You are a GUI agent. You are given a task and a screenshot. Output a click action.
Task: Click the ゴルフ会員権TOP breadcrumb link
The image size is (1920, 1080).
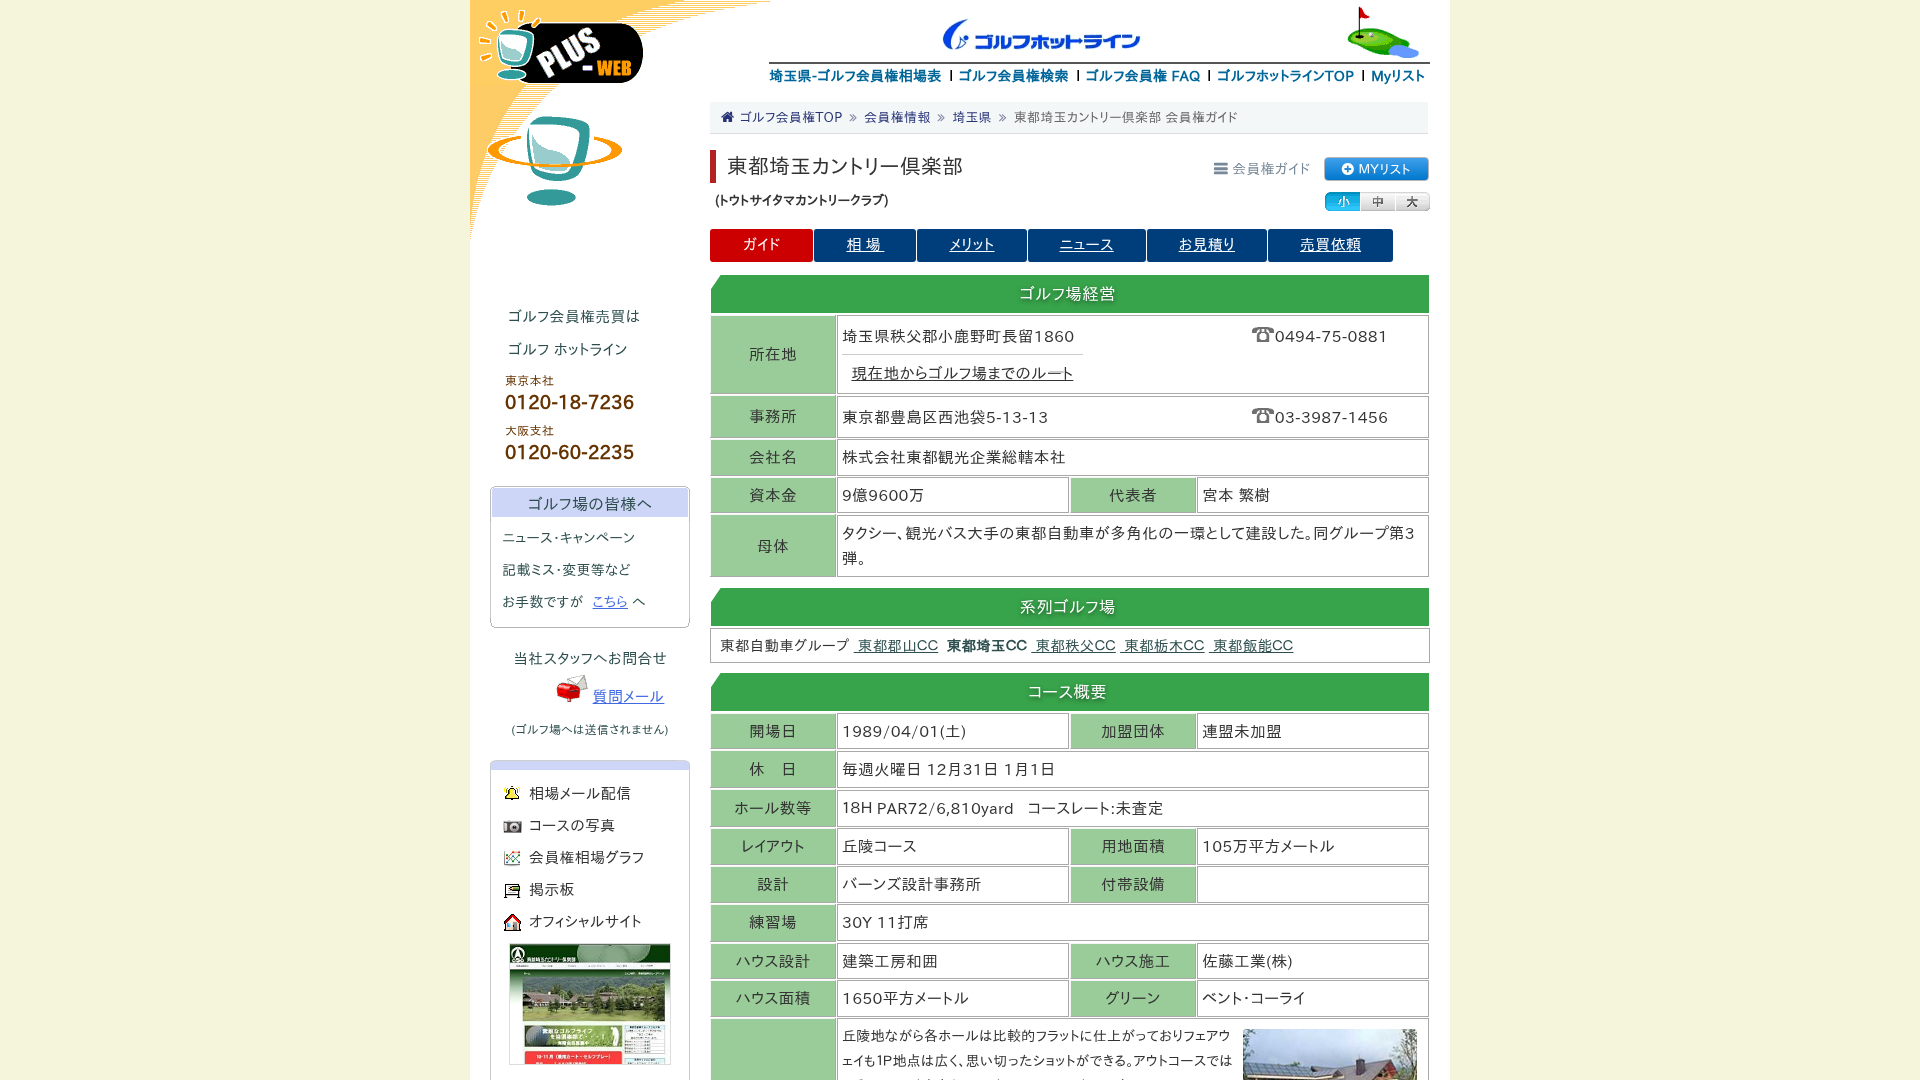point(790,117)
